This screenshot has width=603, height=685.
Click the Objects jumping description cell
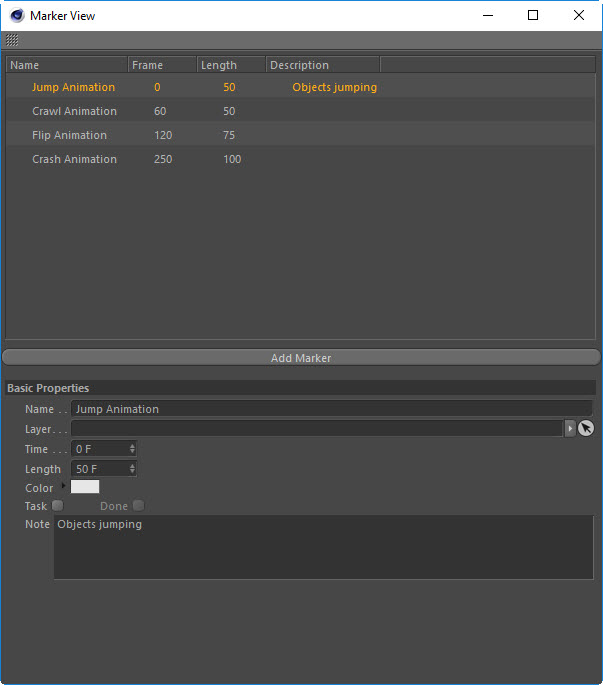point(334,87)
